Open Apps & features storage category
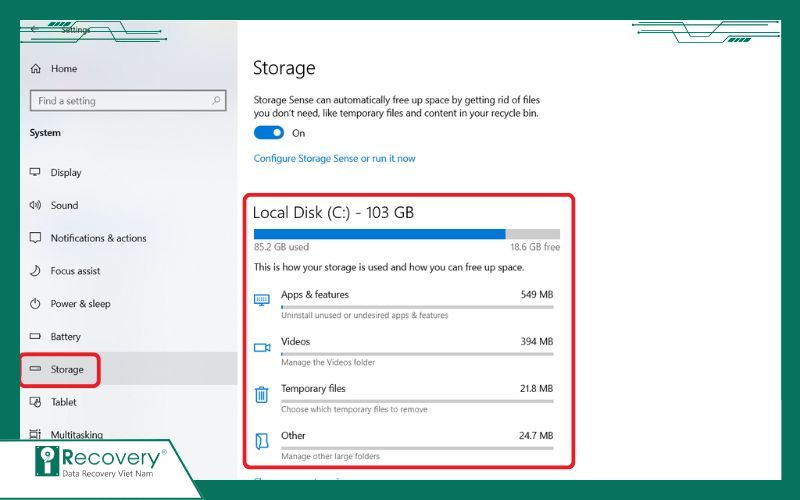The width and height of the screenshot is (800, 500). (314, 295)
